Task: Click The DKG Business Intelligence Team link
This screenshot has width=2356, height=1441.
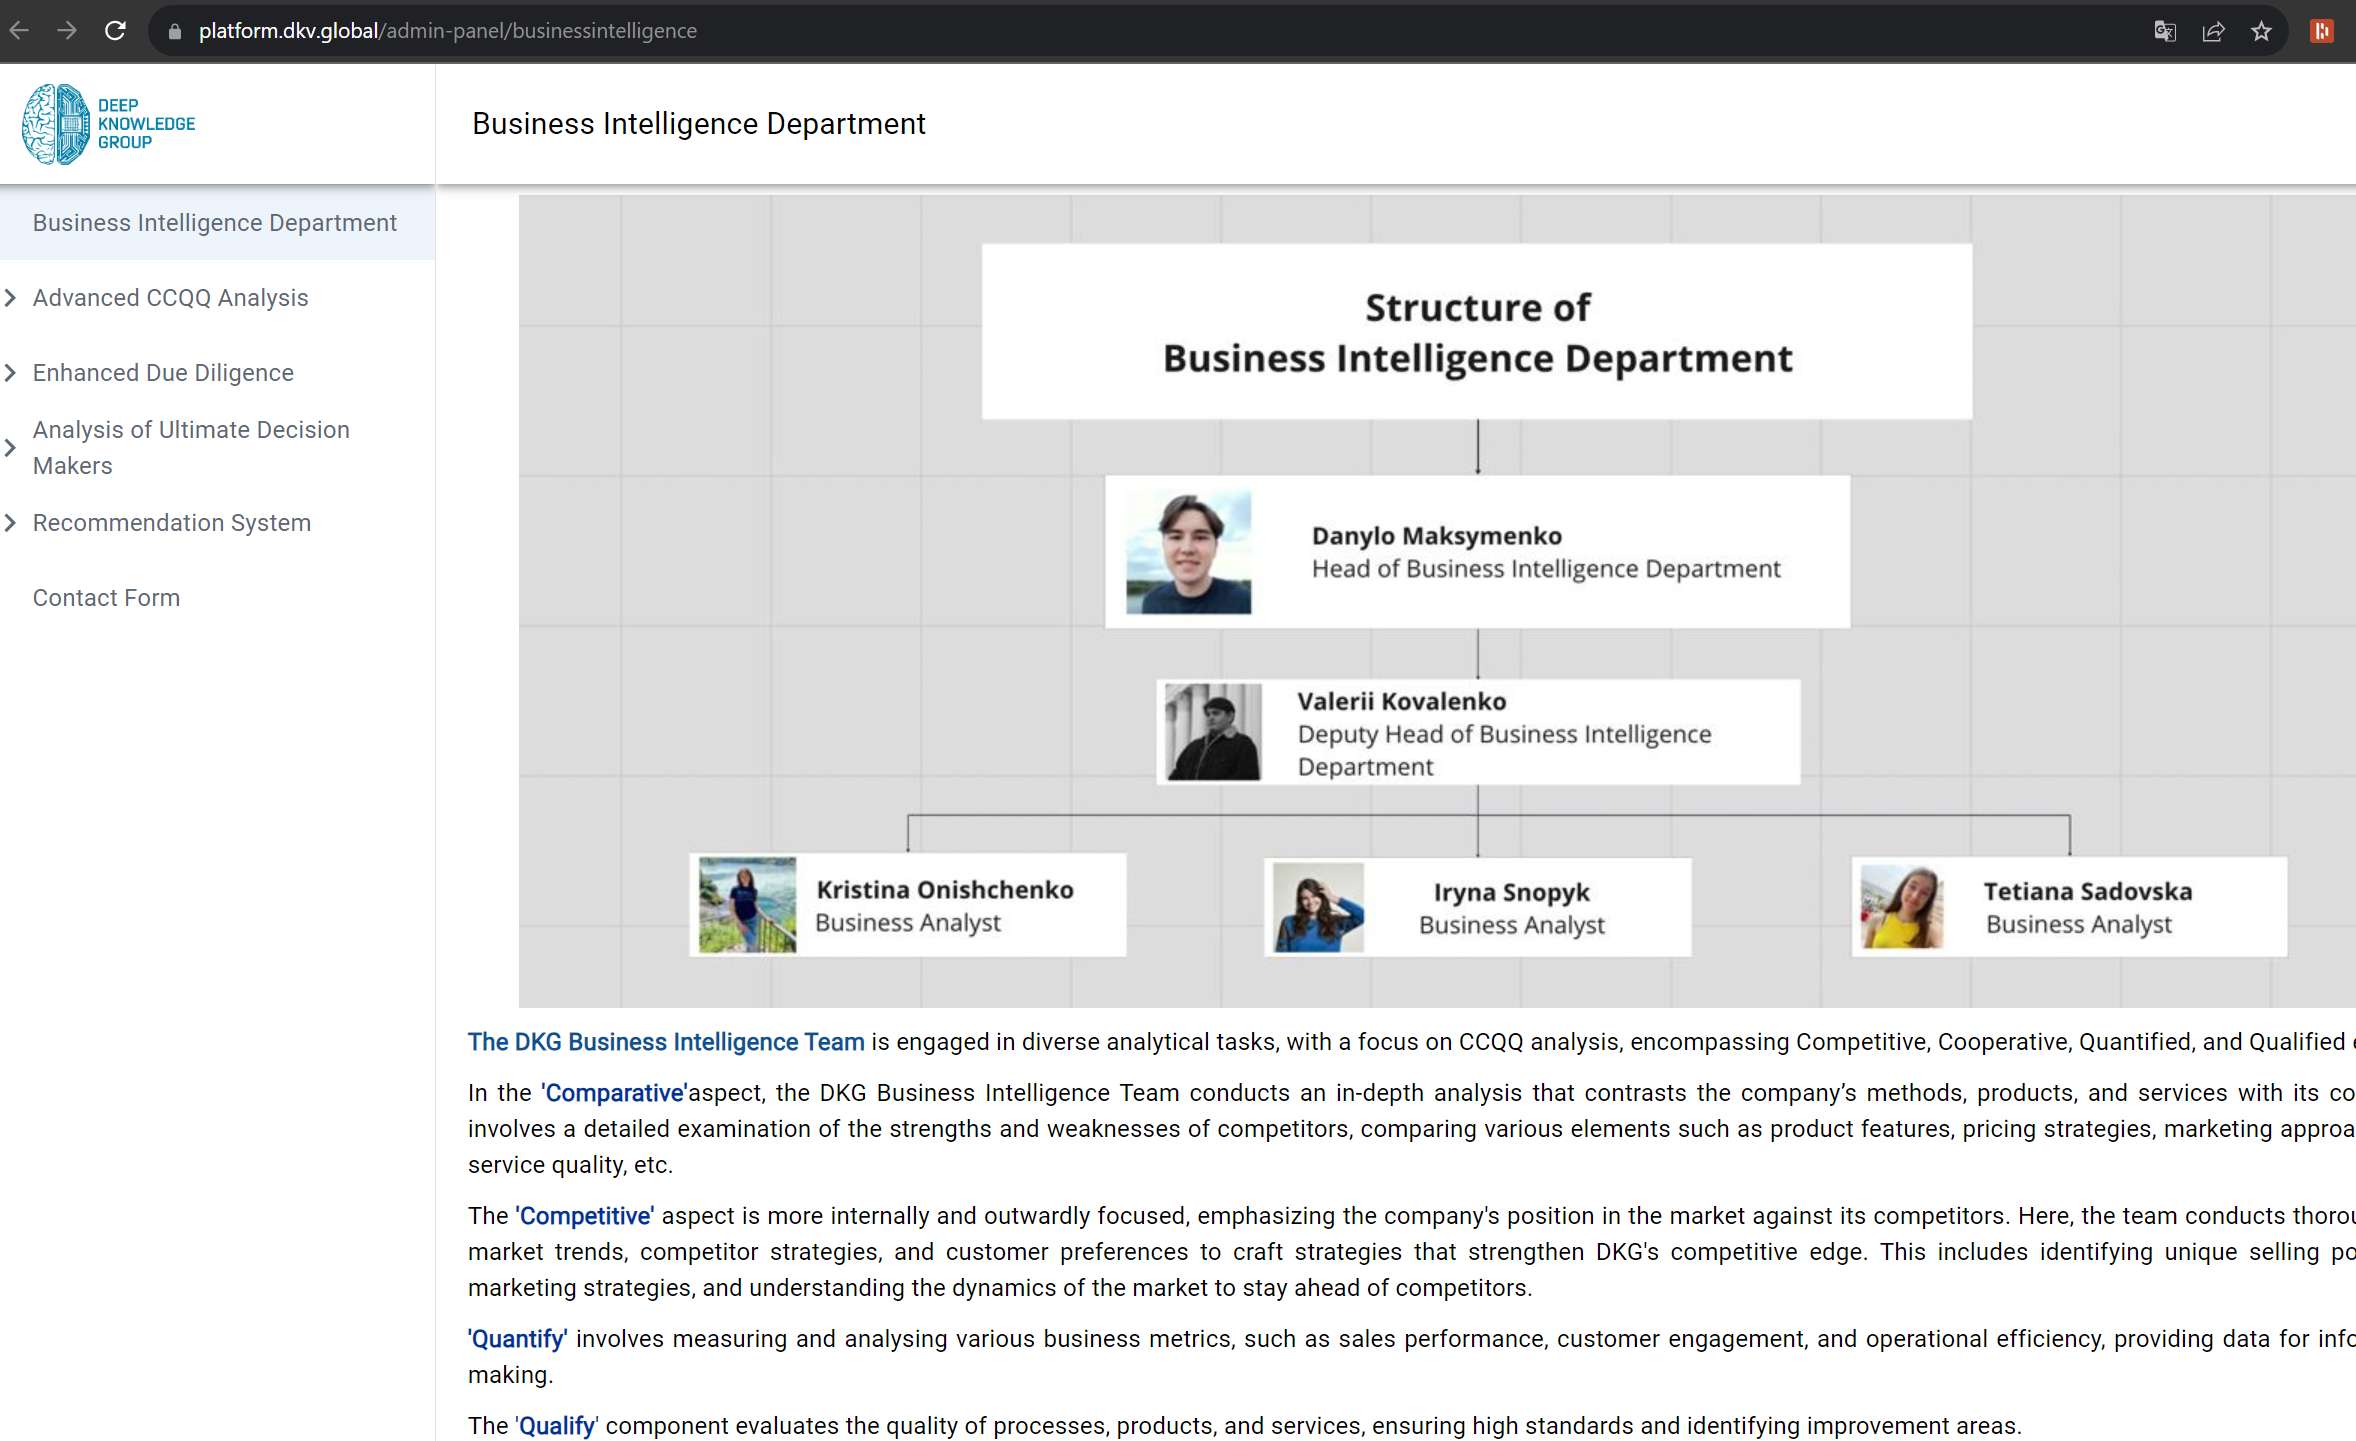Action: click(665, 1042)
